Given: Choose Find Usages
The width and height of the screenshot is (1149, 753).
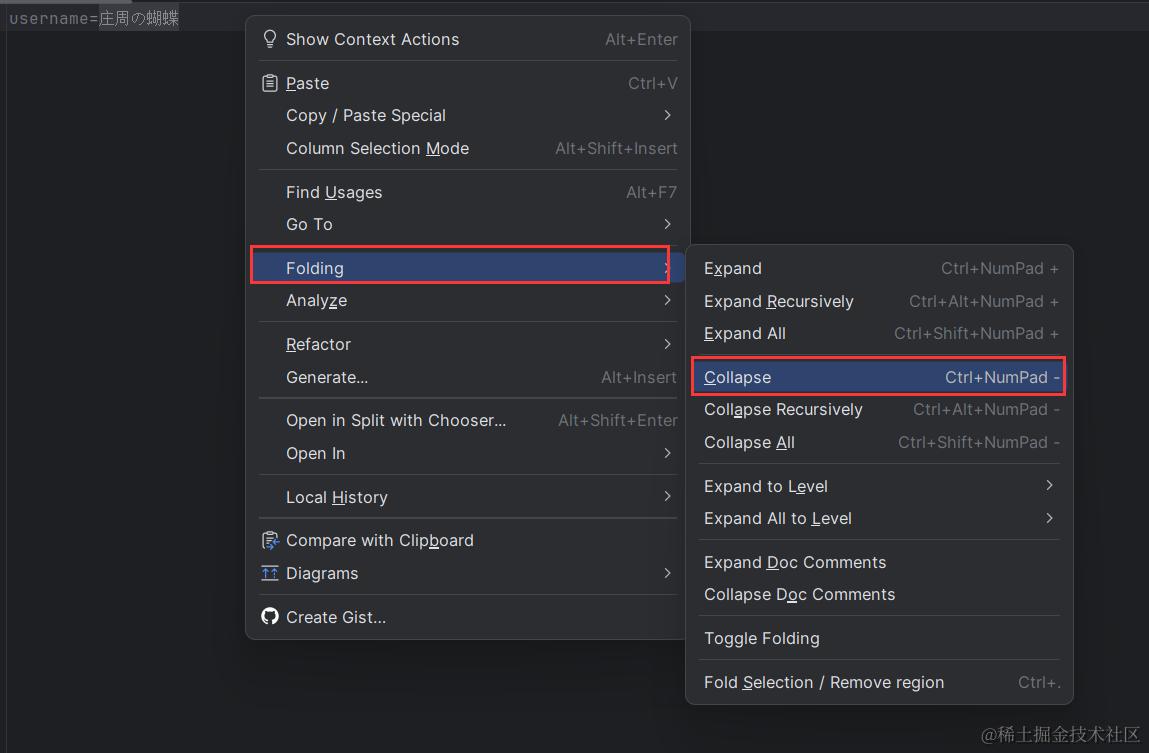Looking at the screenshot, I should (x=469, y=192).
